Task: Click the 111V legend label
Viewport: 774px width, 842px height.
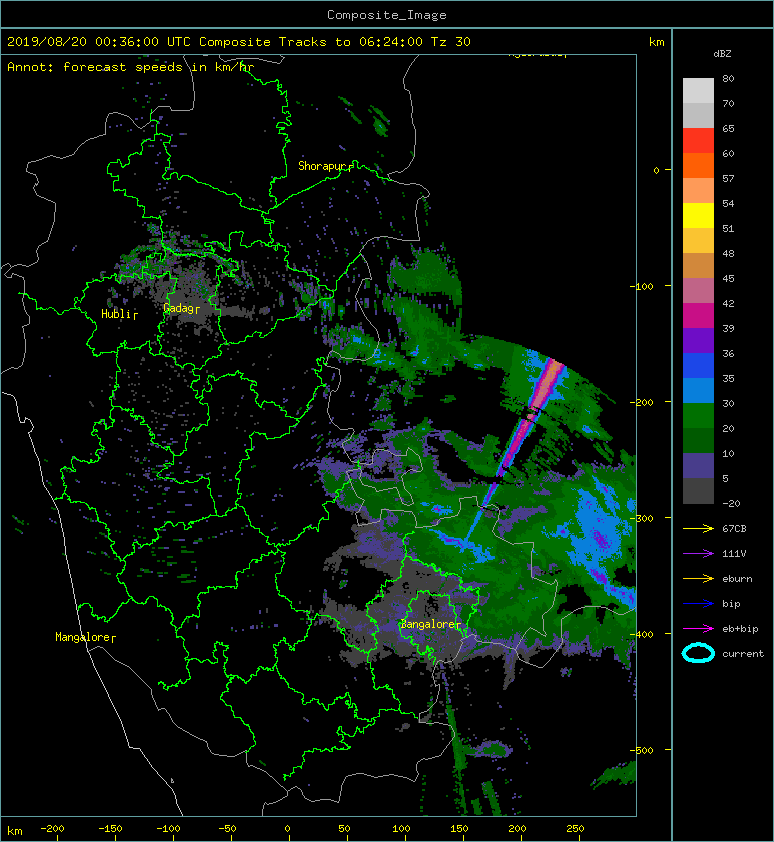Action: pyautogui.click(x=734, y=554)
